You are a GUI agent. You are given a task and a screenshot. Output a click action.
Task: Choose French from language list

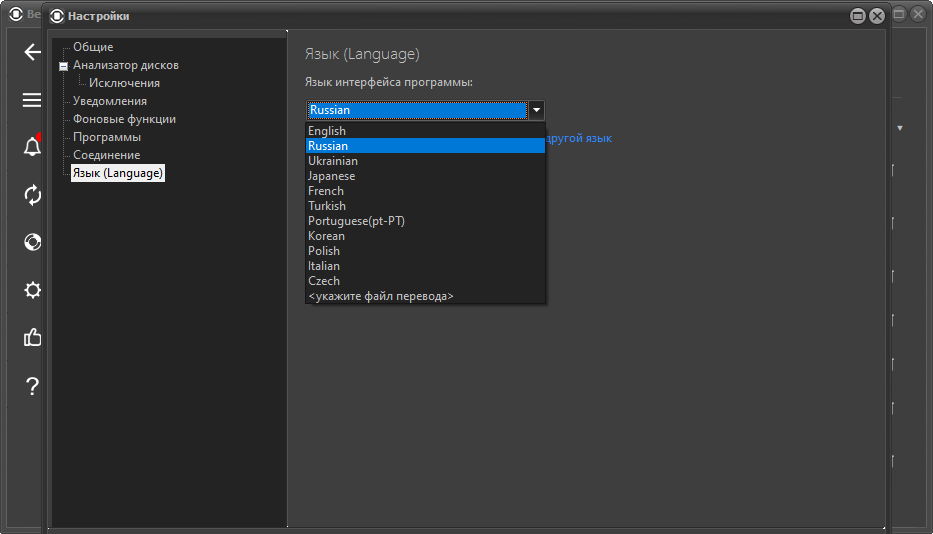[x=425, y=191]
